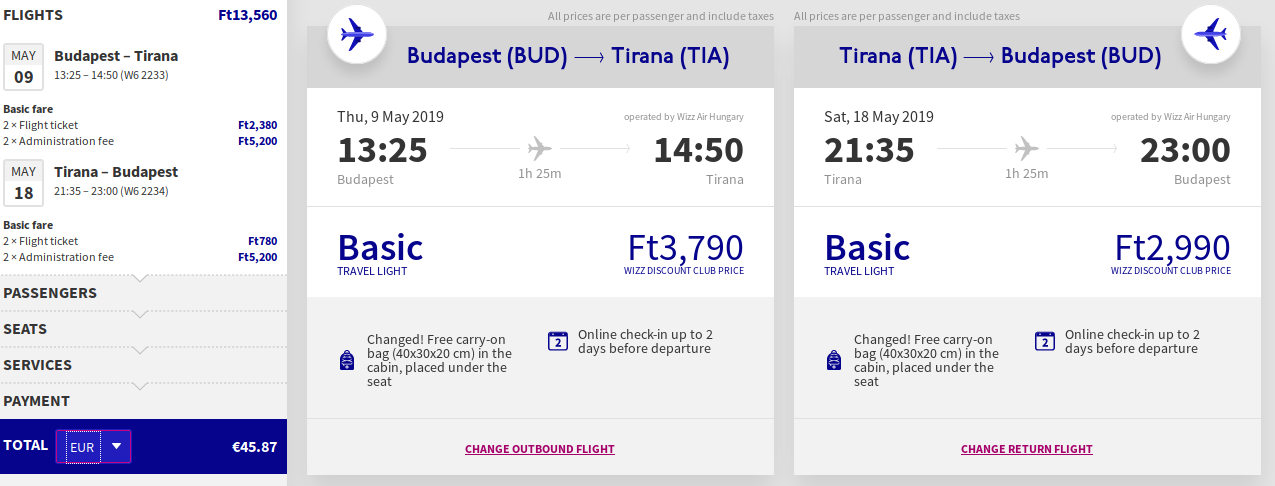Click the plane icon between 21:35 and 23:00
This screenshot has width=1275, height=486.
(1027, 150)
